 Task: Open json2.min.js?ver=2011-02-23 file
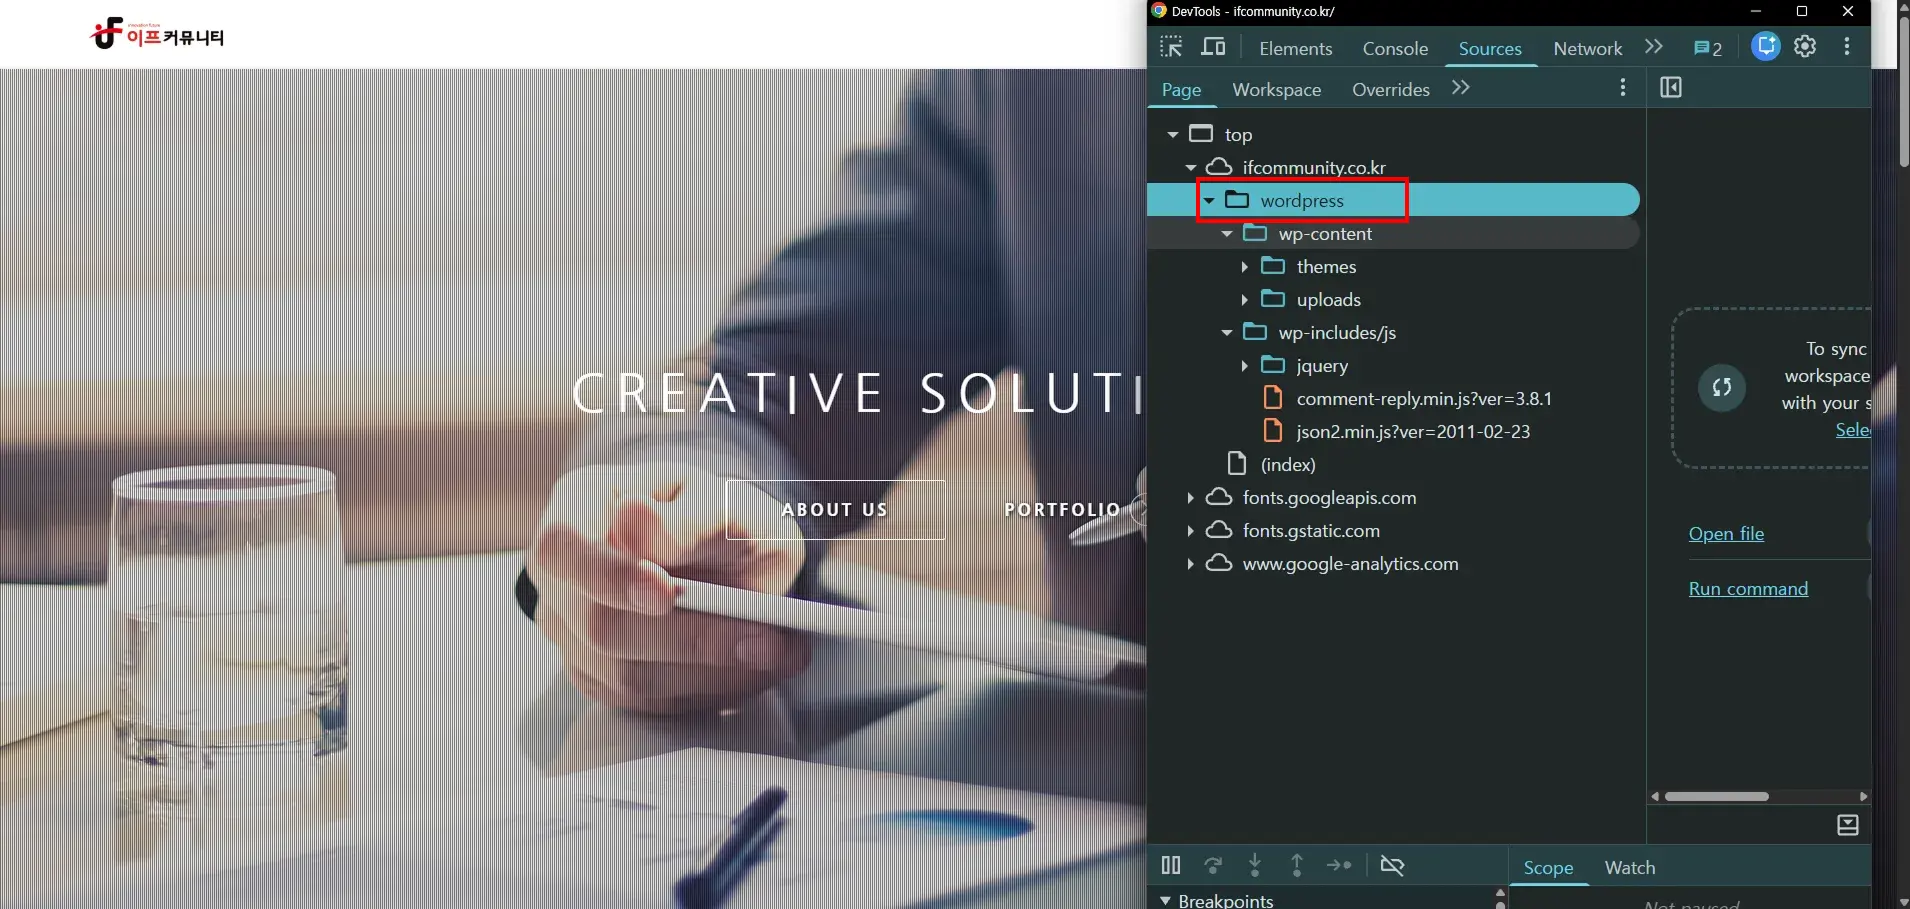pyautogui.click(x=1413, y=431)
